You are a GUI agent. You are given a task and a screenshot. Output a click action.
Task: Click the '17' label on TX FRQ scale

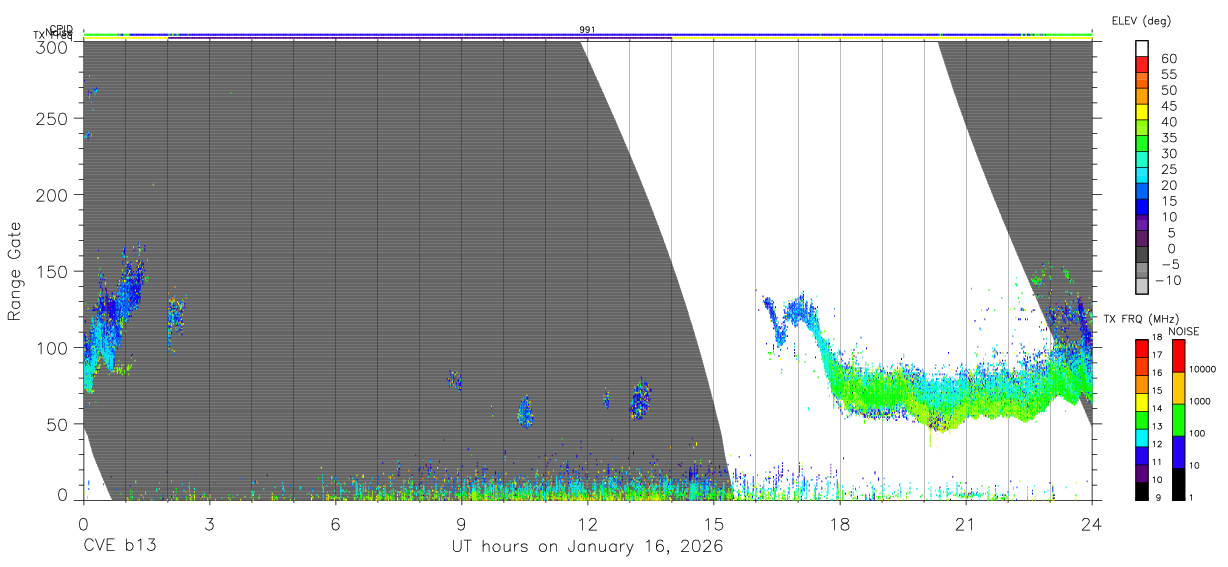[x=1157, y=355]
